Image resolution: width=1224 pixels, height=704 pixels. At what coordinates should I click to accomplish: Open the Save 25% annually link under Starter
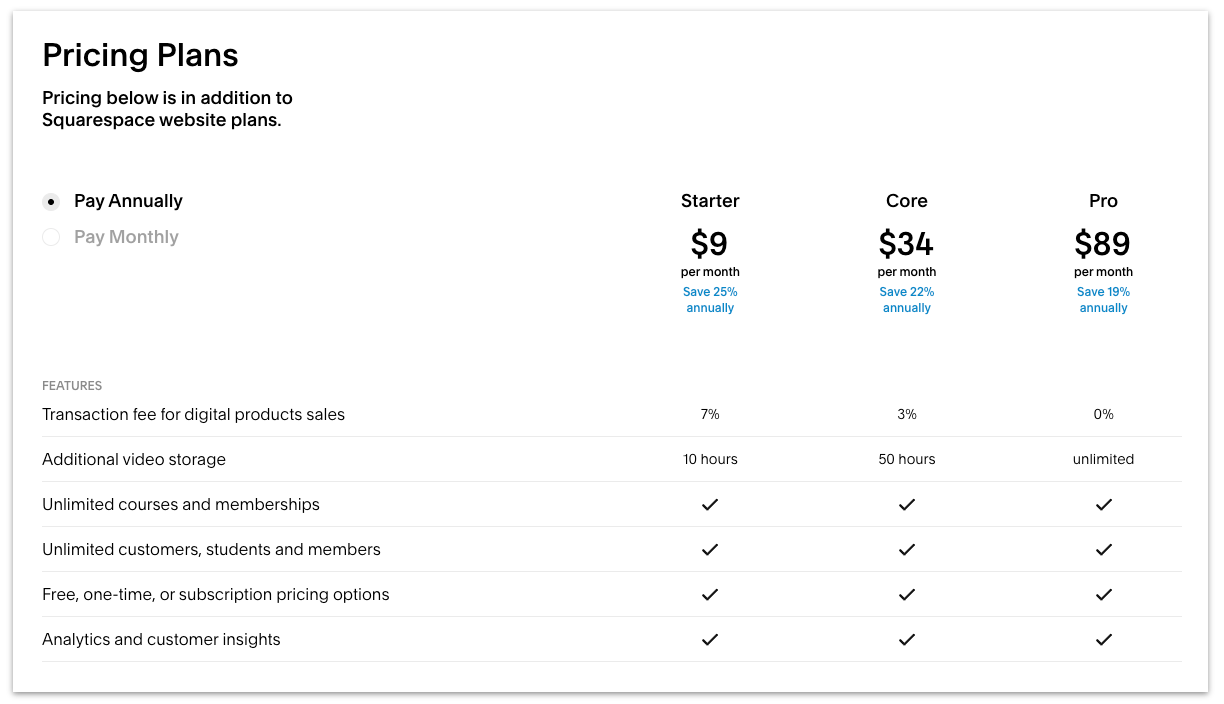point(710,299)
